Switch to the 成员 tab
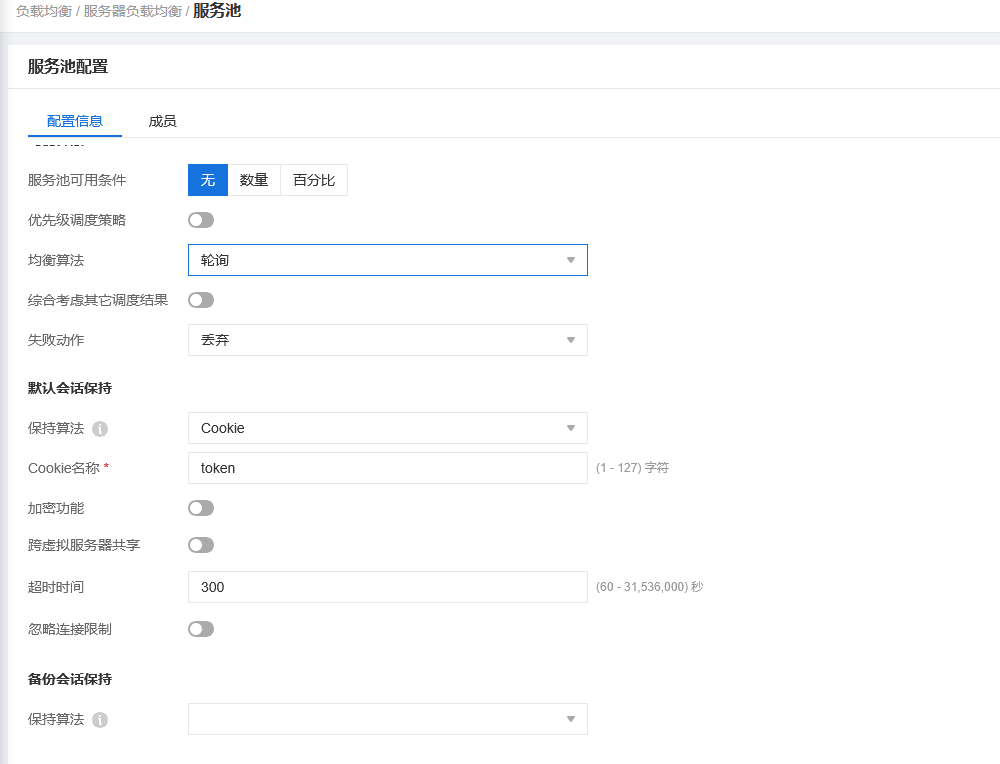Screen dimensions: 1000x764 pyautogui.click(x=162, y=121)
